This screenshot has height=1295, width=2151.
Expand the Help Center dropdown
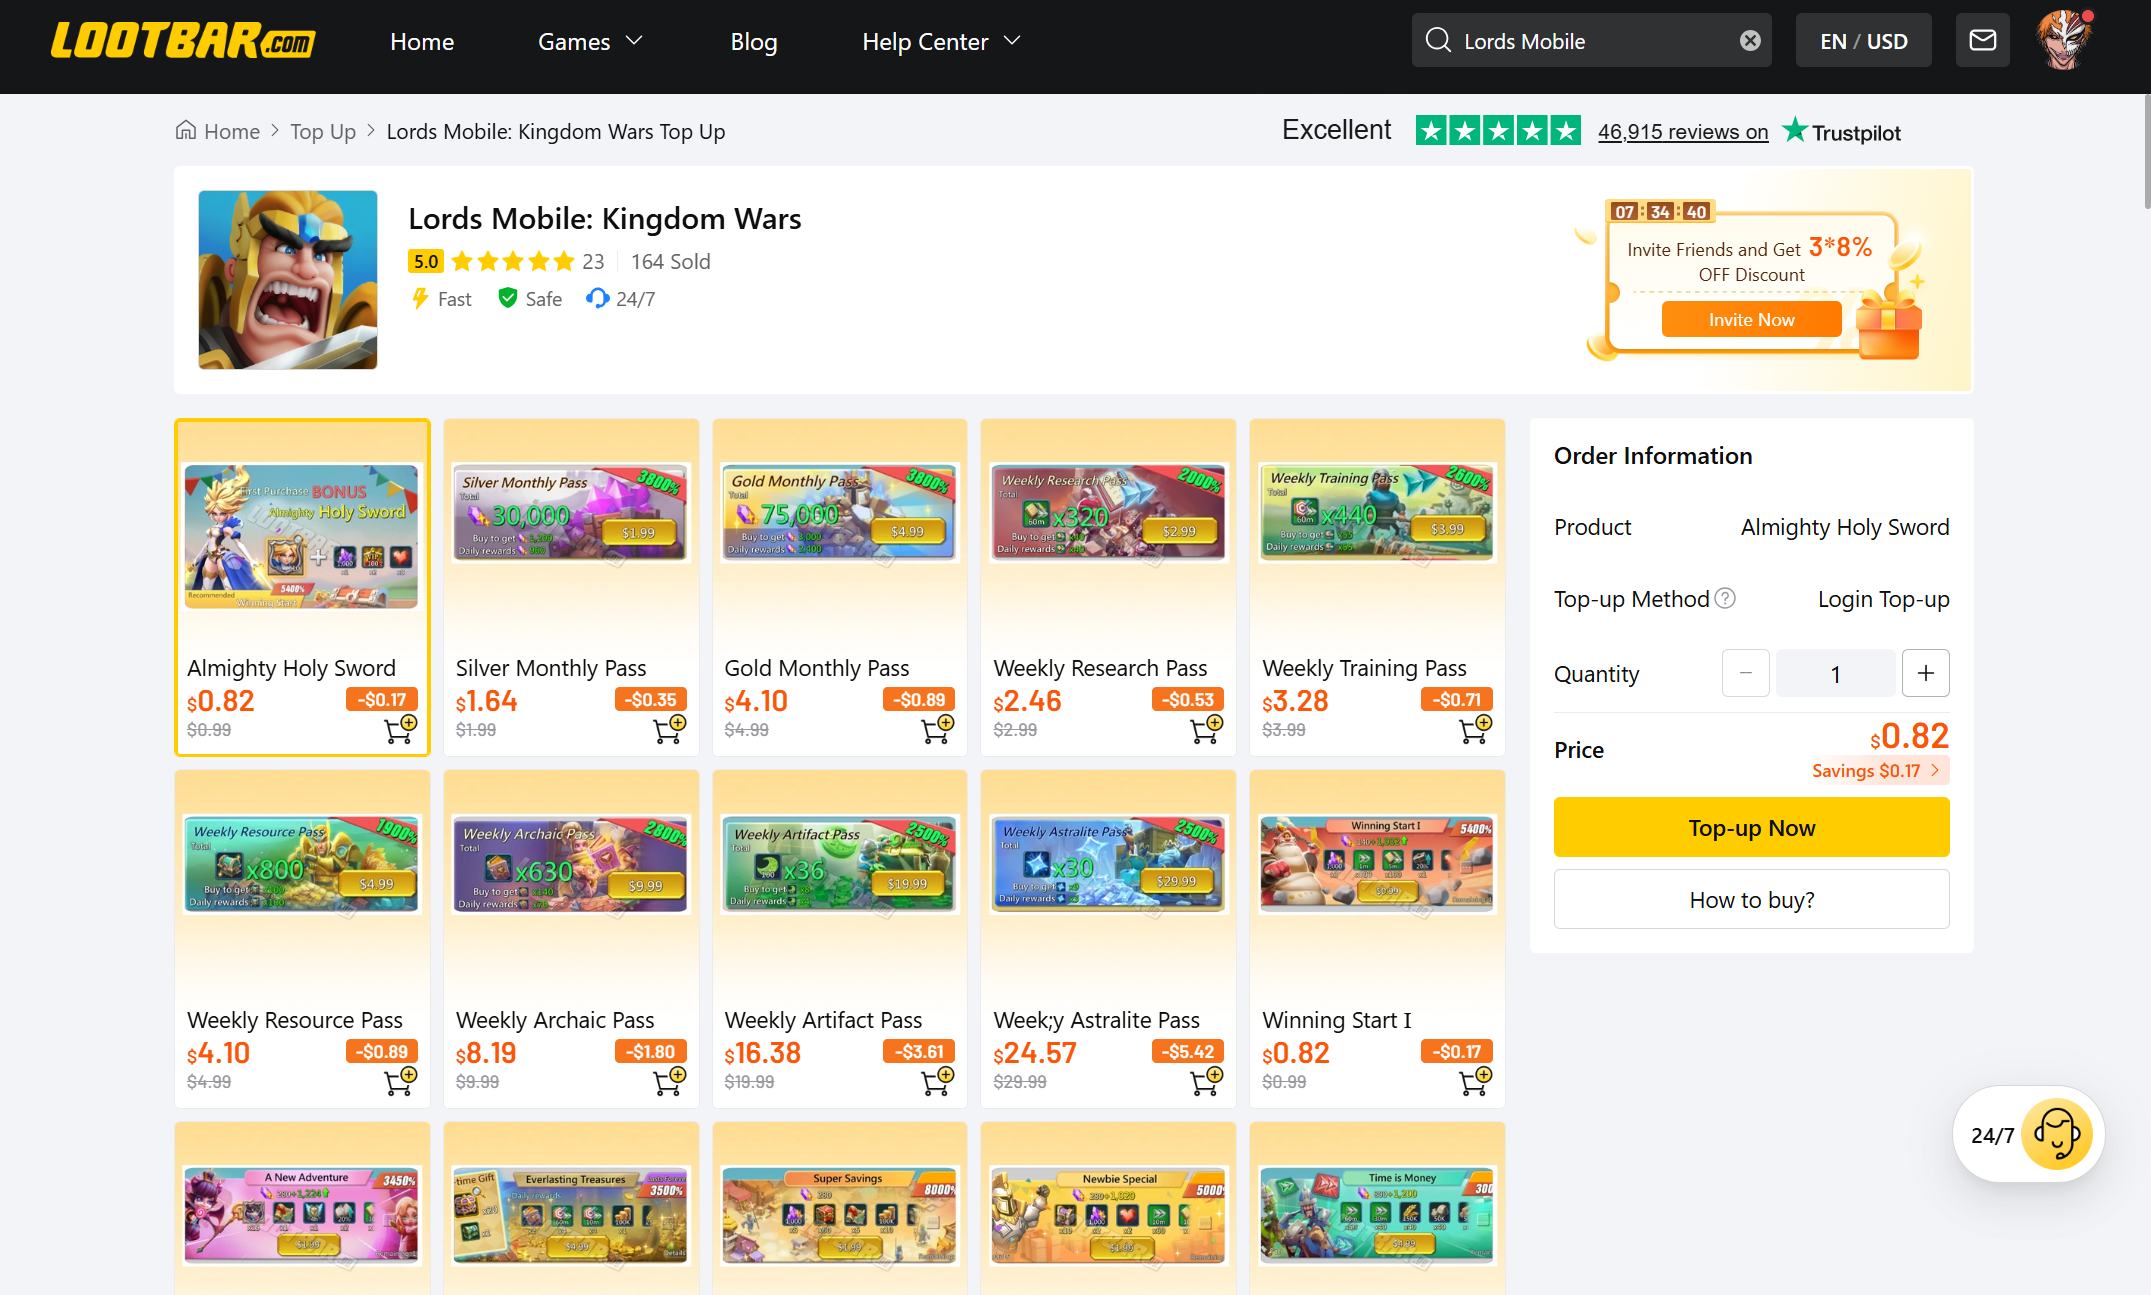(941, 41)
